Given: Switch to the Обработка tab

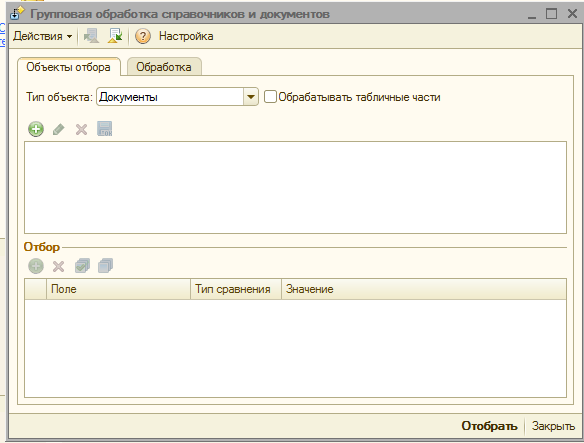Looking at the screenshot, I should pyautogui.click(x=164, y=67).
